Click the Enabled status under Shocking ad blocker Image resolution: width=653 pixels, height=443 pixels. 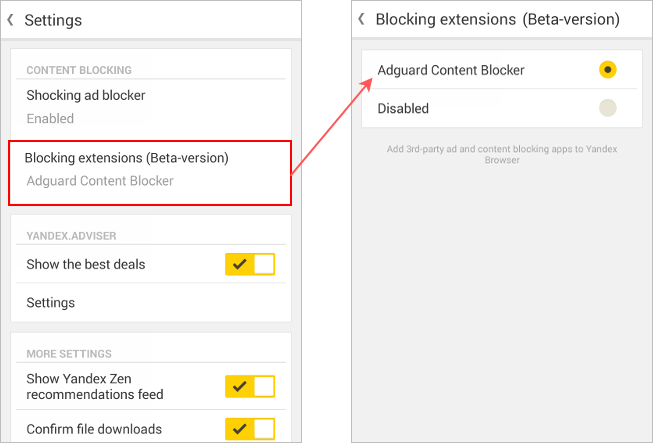pos(50,118)
